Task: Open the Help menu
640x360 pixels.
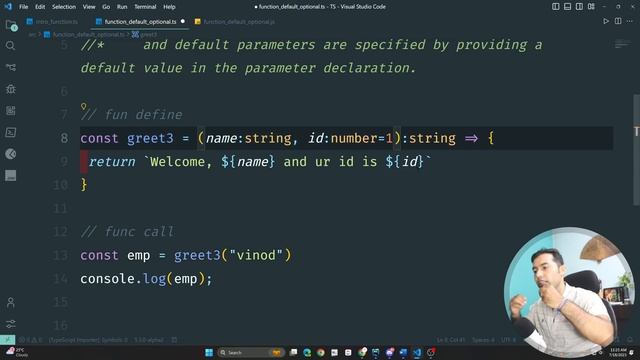Action: click(x=169, y=7)
